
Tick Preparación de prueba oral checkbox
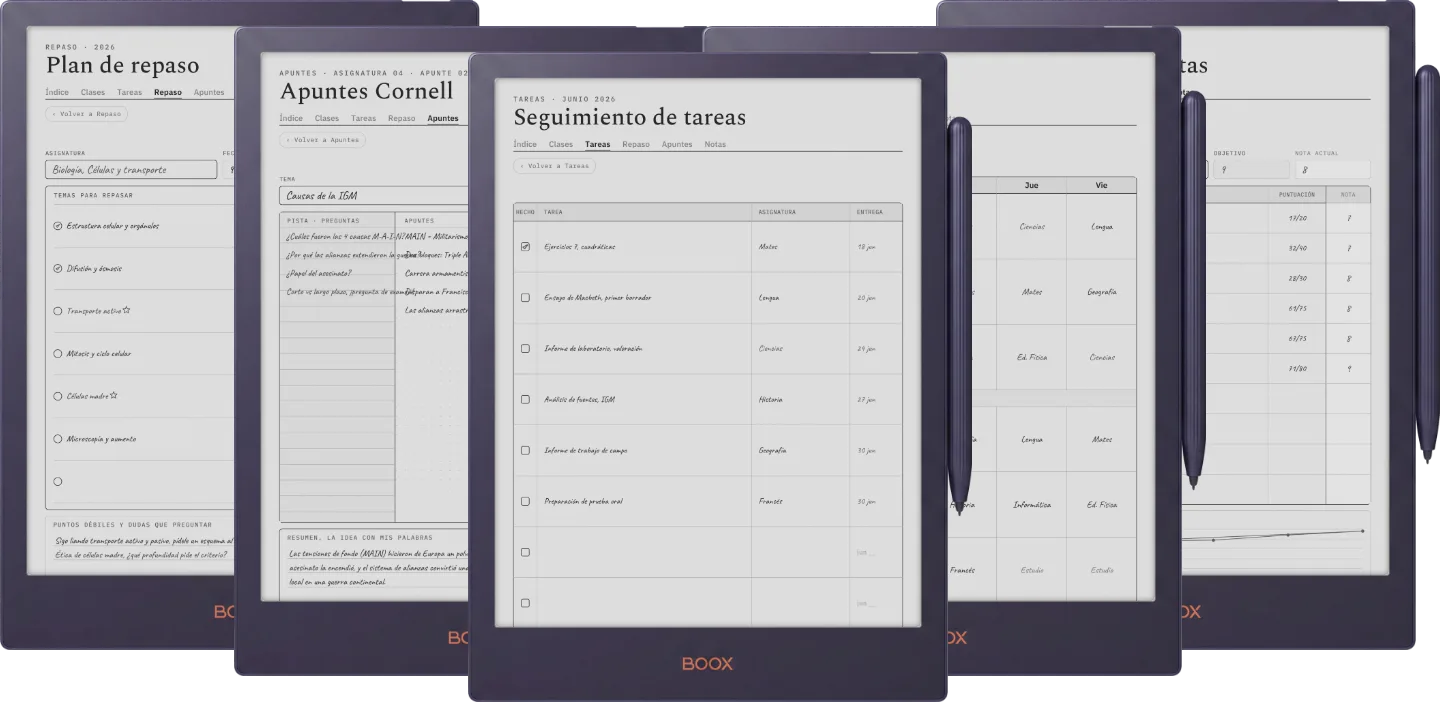tap(525, 501)
